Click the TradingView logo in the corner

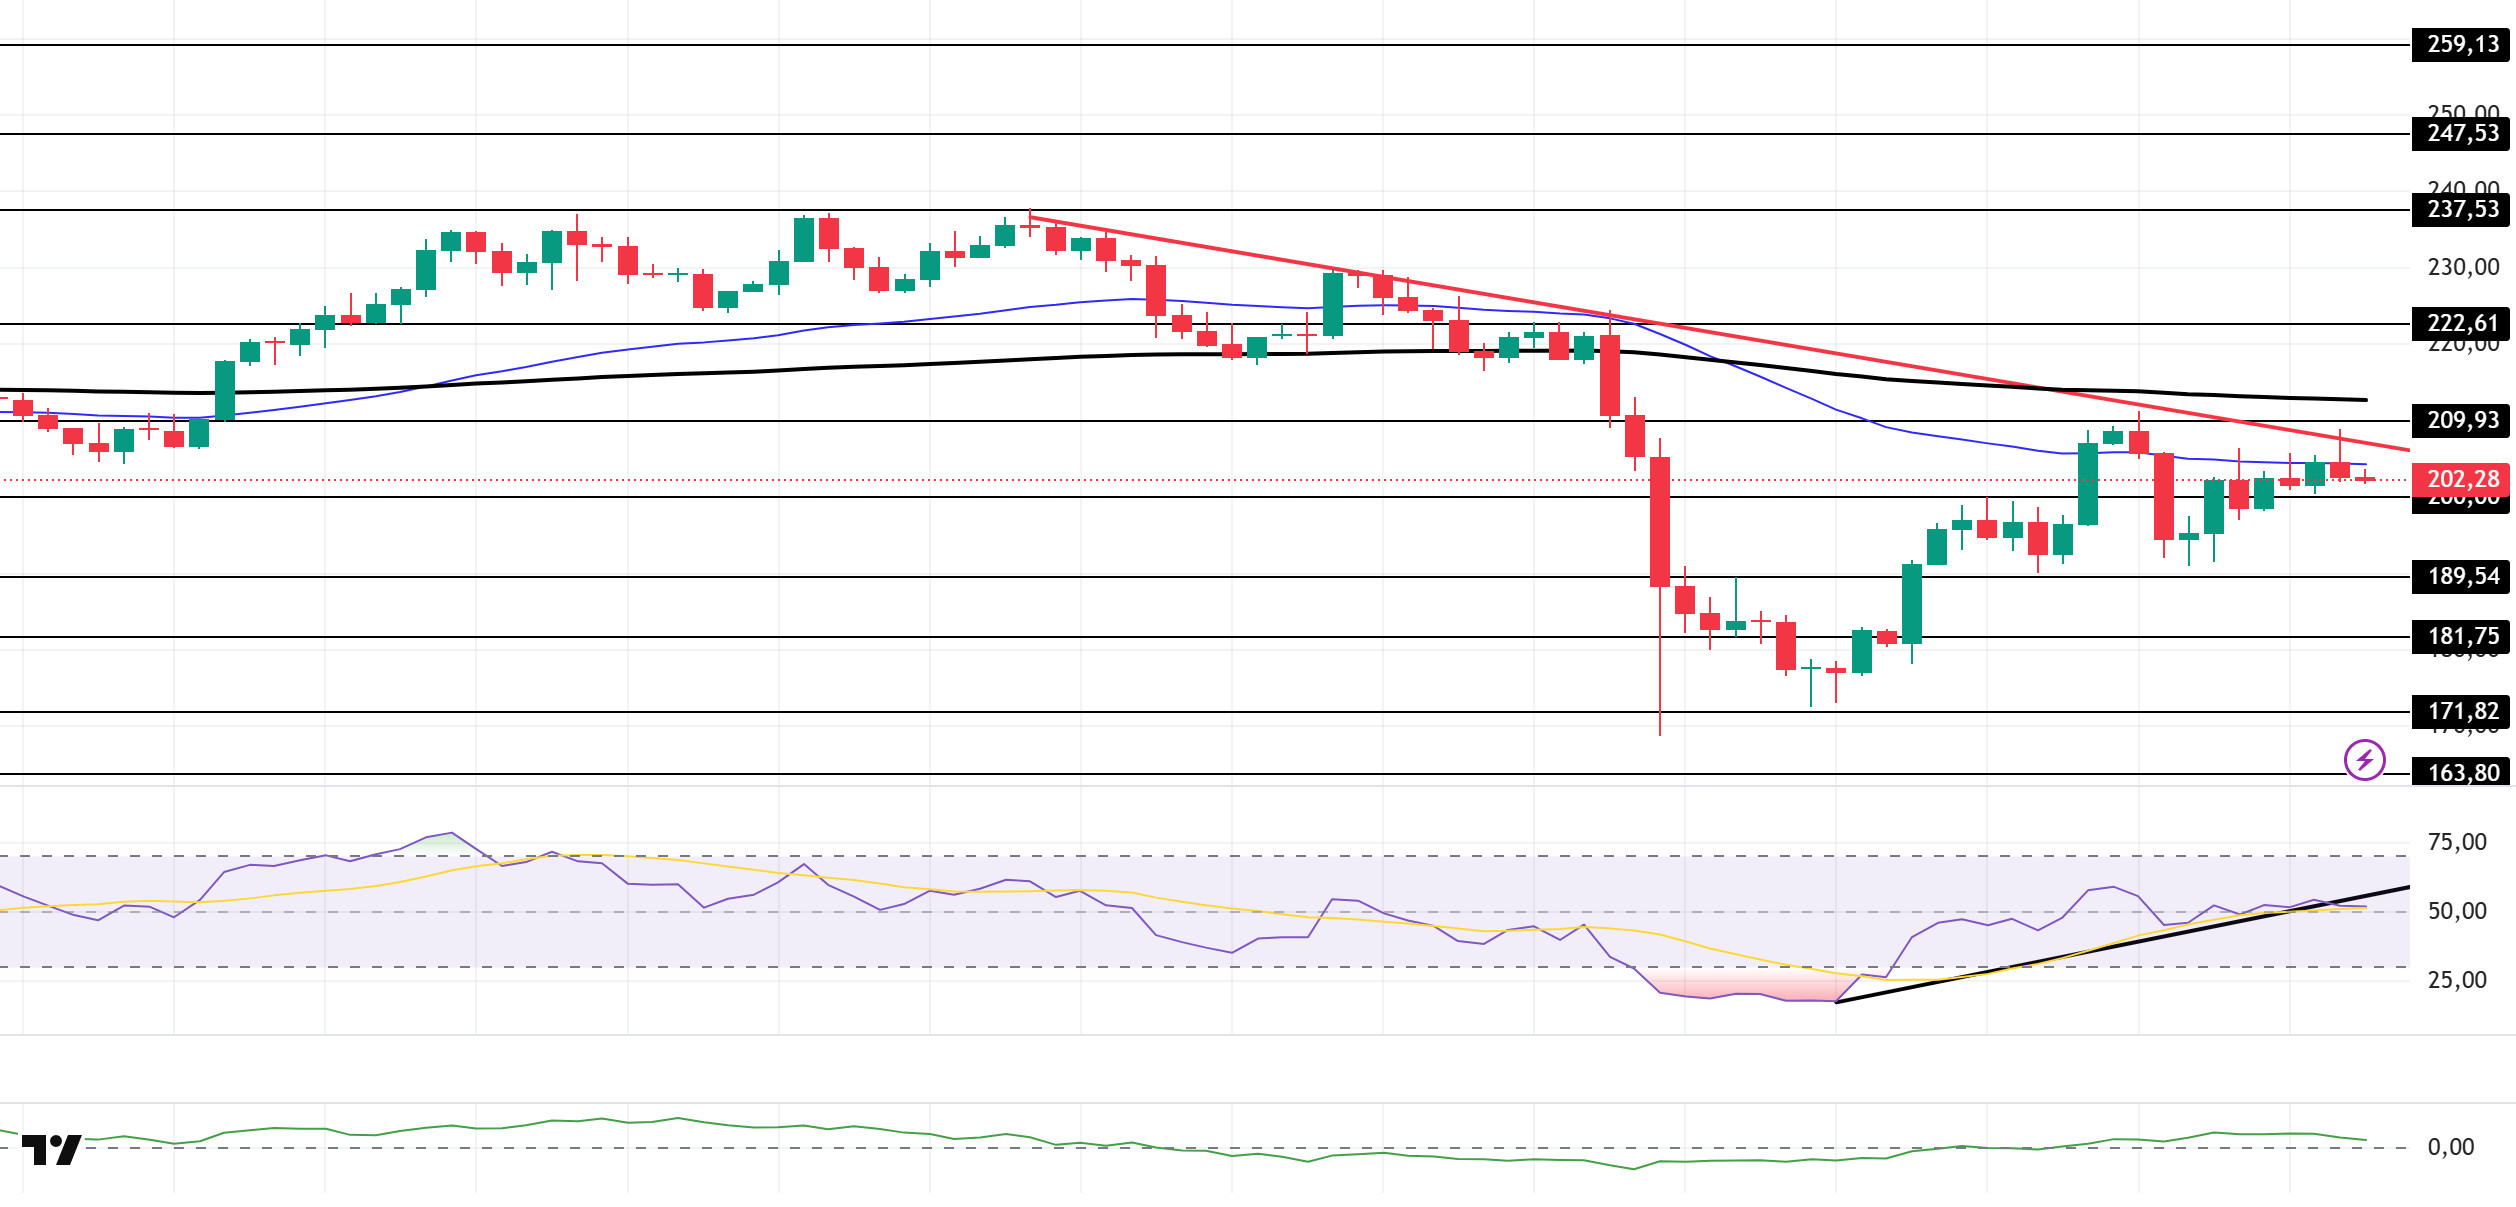pyautogui.click(x=51, y=1150)
